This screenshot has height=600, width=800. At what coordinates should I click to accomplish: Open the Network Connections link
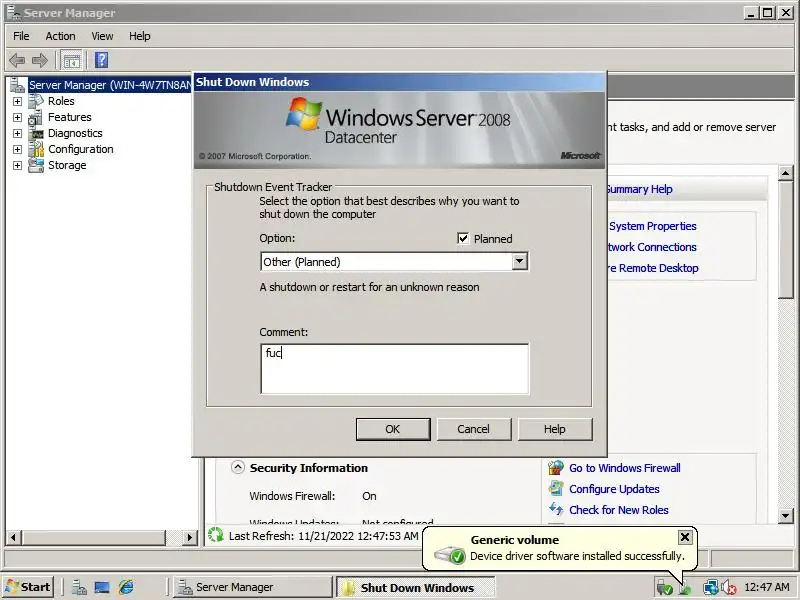(x=652, y=247)
